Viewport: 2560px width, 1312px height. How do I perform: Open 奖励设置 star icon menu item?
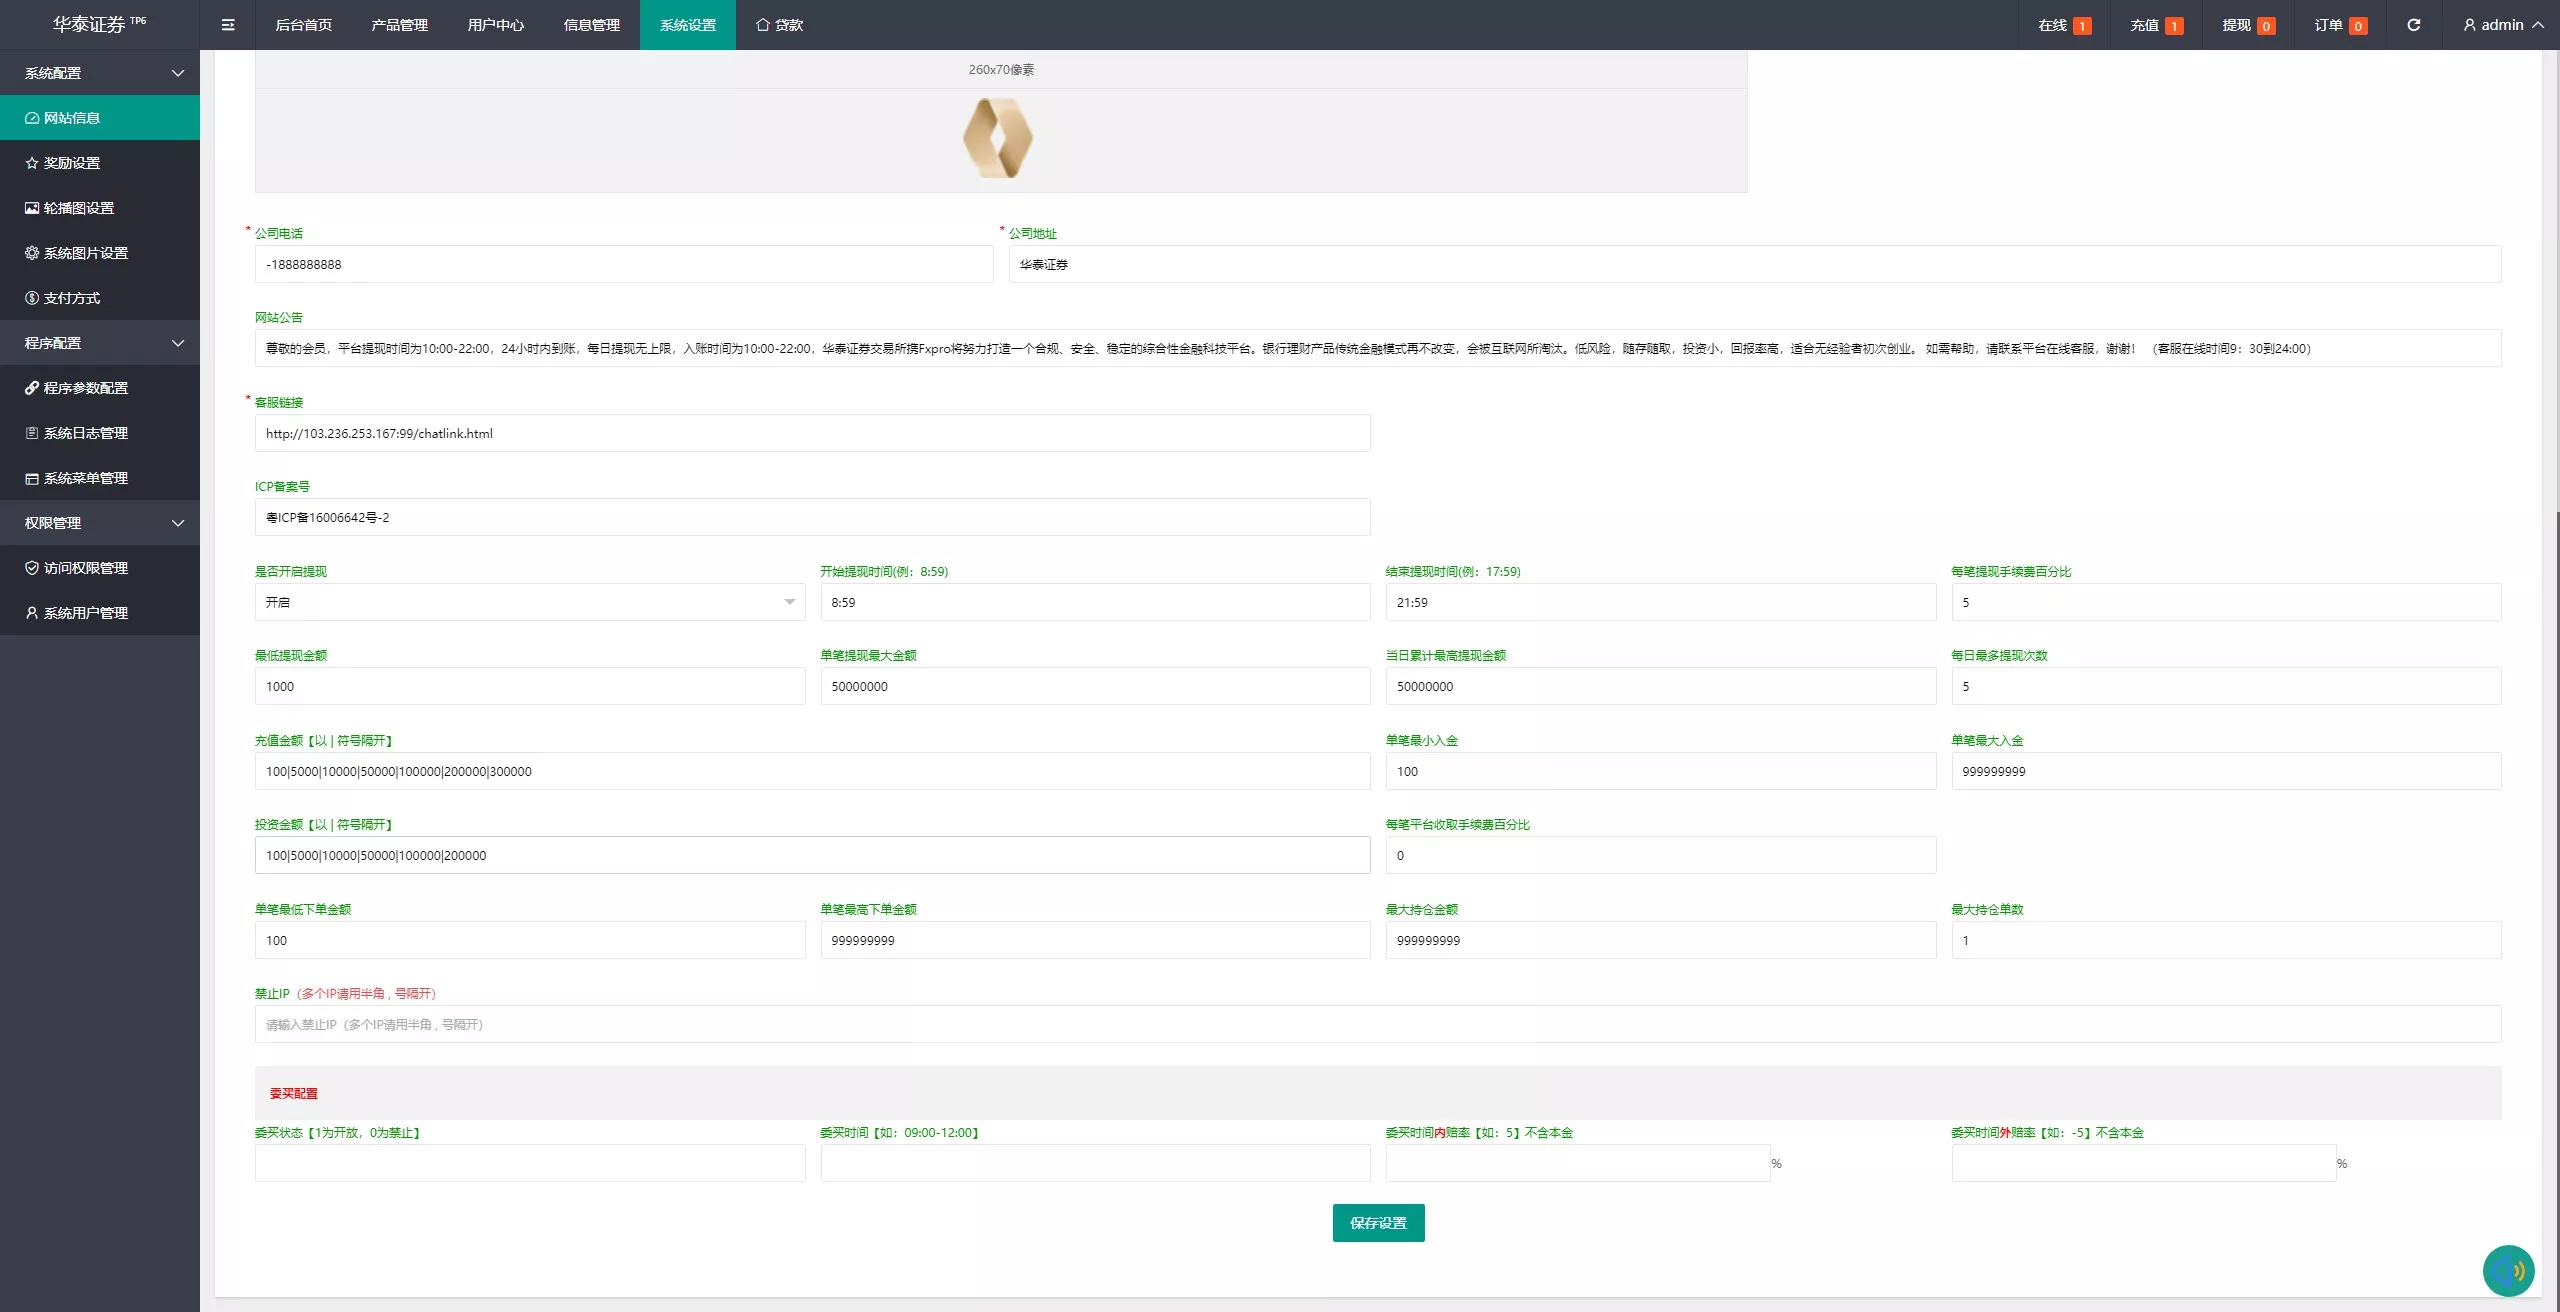(100, 163)
